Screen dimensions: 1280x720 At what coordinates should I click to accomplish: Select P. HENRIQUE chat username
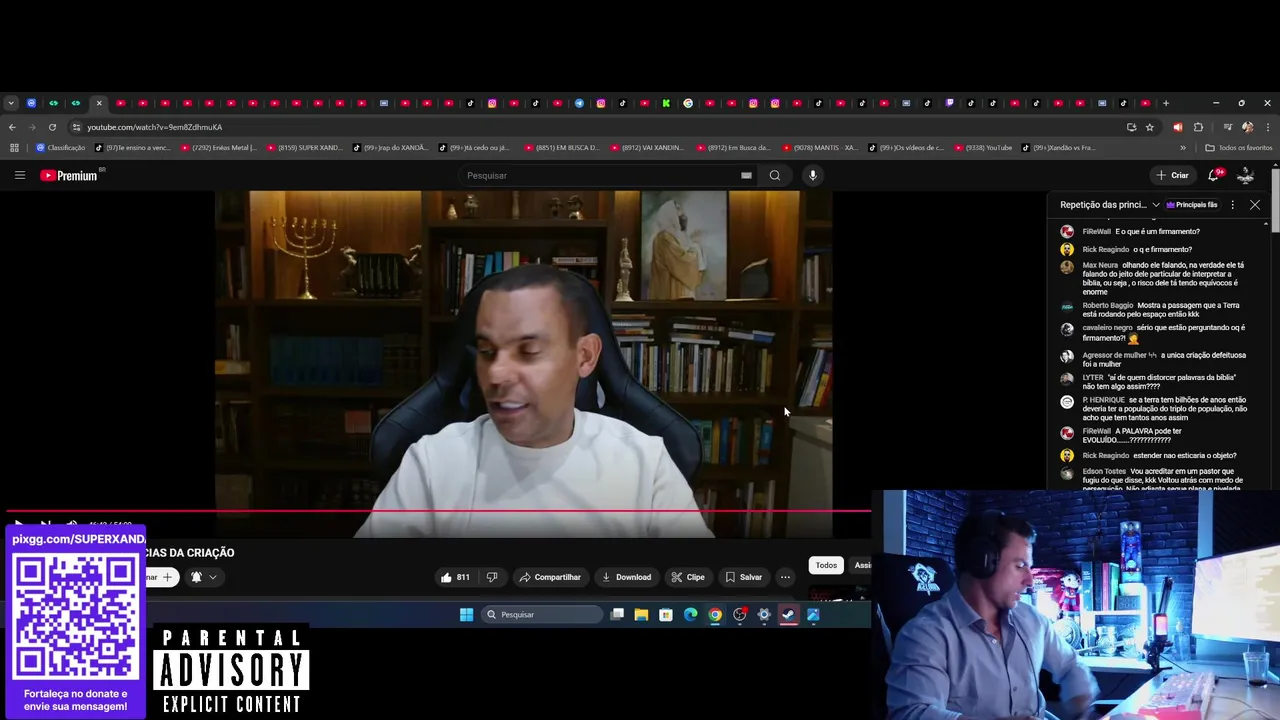click(x=1103, y=399)
